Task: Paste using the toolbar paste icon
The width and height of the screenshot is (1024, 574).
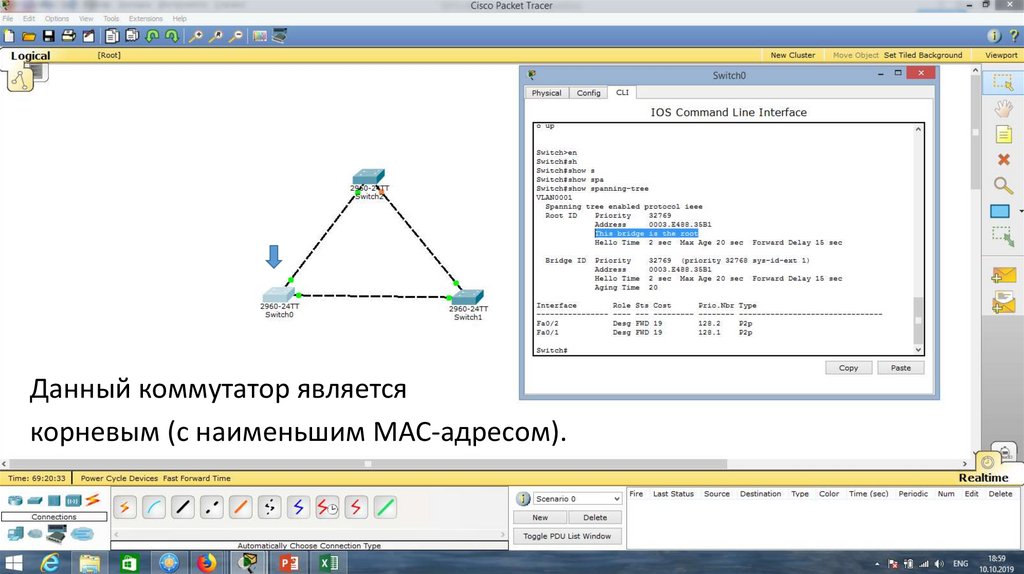Action: 132,36
